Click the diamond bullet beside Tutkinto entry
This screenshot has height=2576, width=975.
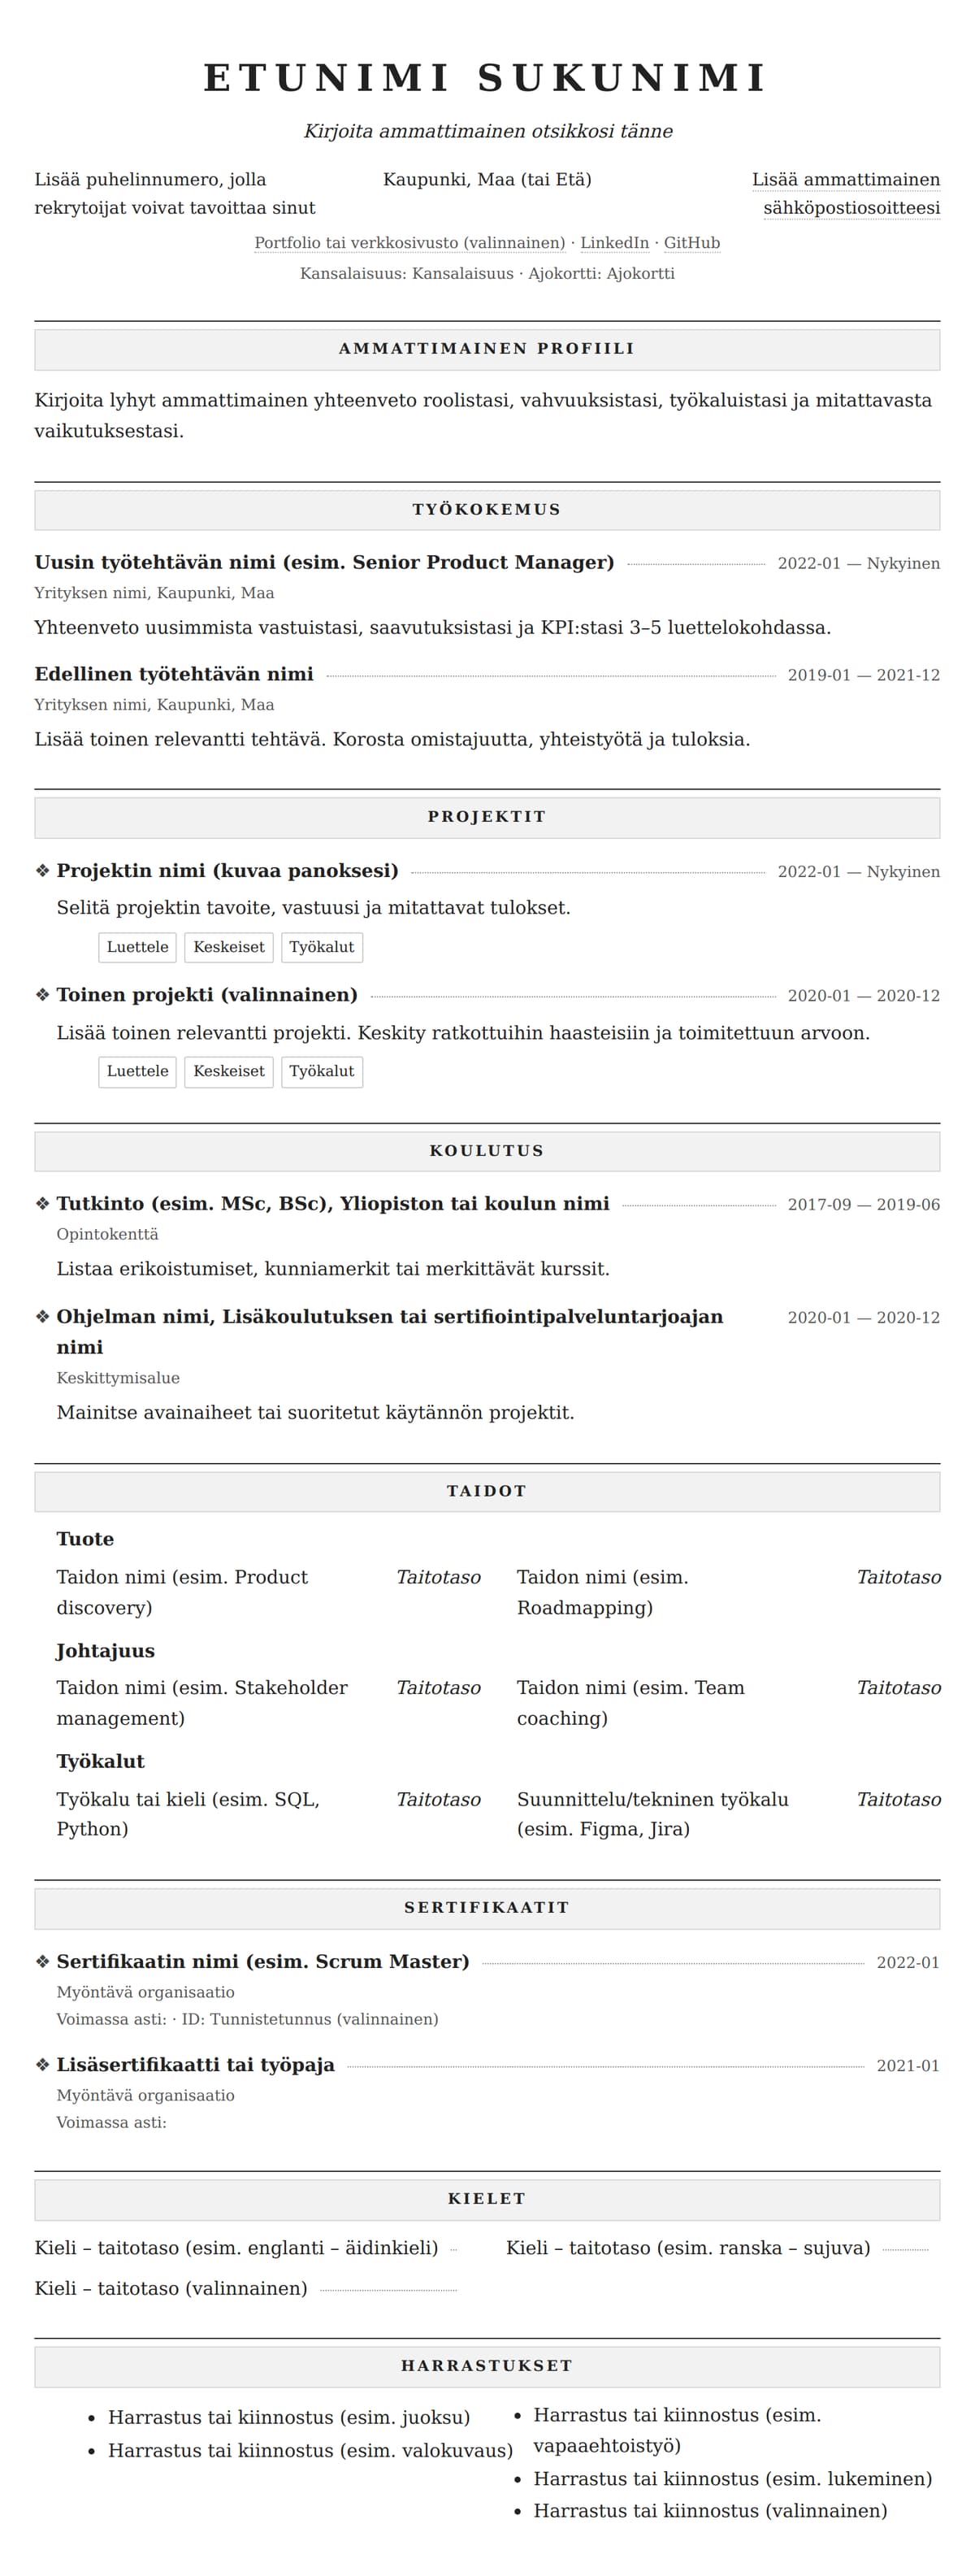click(x=42, y=1204)
